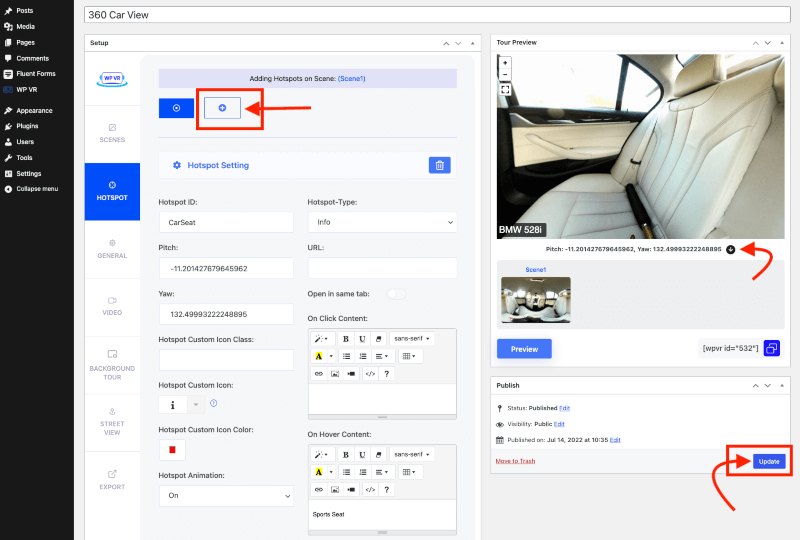Click the Preview button
The image size is (800, 540).
[524, 349]
